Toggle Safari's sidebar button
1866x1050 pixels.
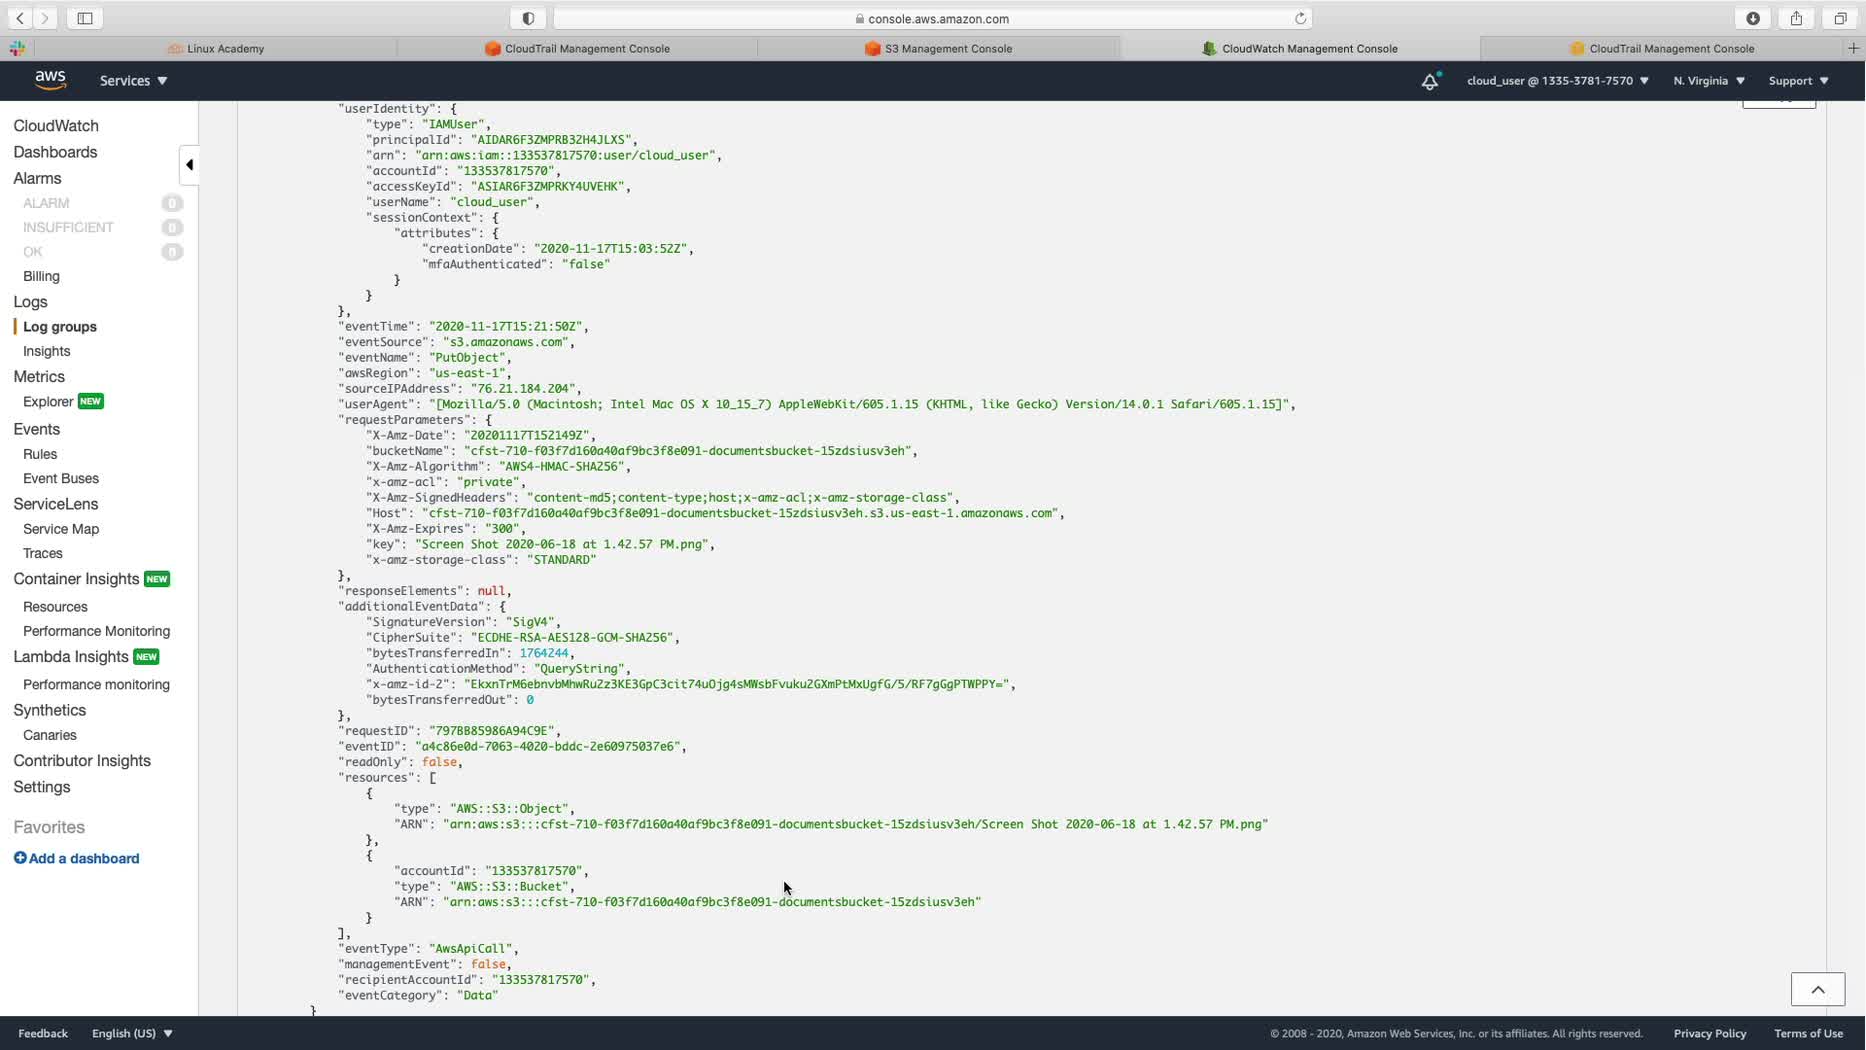(85, 18)
